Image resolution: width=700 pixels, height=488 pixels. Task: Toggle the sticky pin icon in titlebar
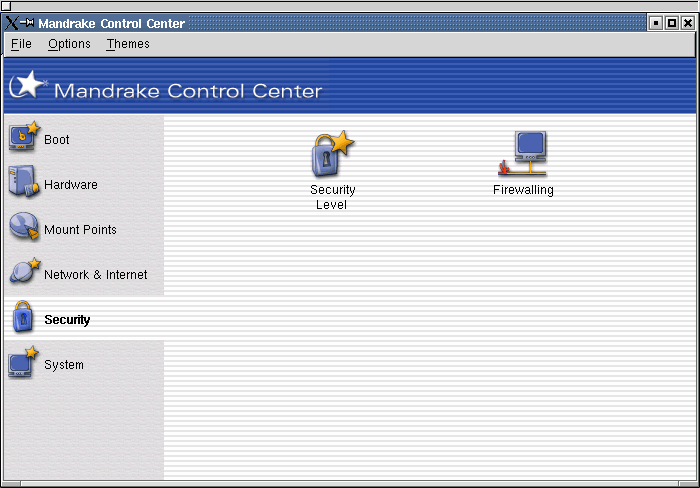(27, 22)
